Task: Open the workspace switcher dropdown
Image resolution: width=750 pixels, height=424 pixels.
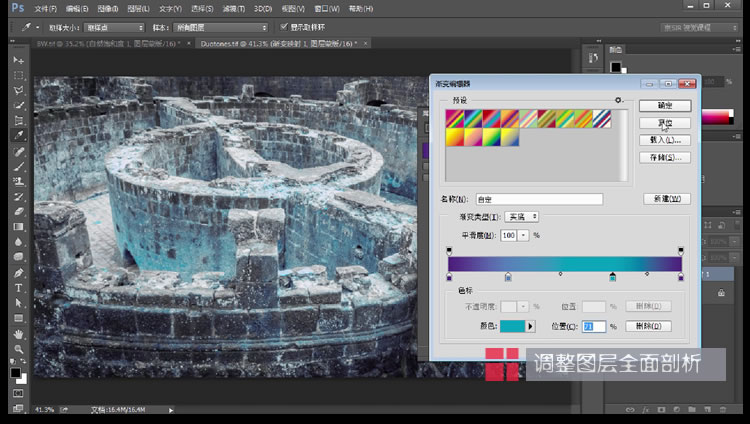Action: tap(700, 28)
